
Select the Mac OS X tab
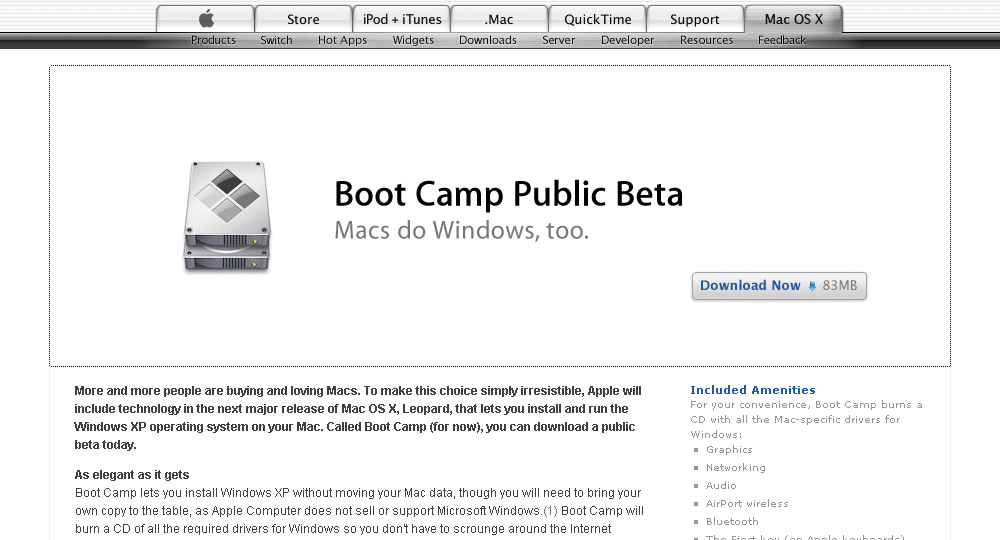(794, 18)
